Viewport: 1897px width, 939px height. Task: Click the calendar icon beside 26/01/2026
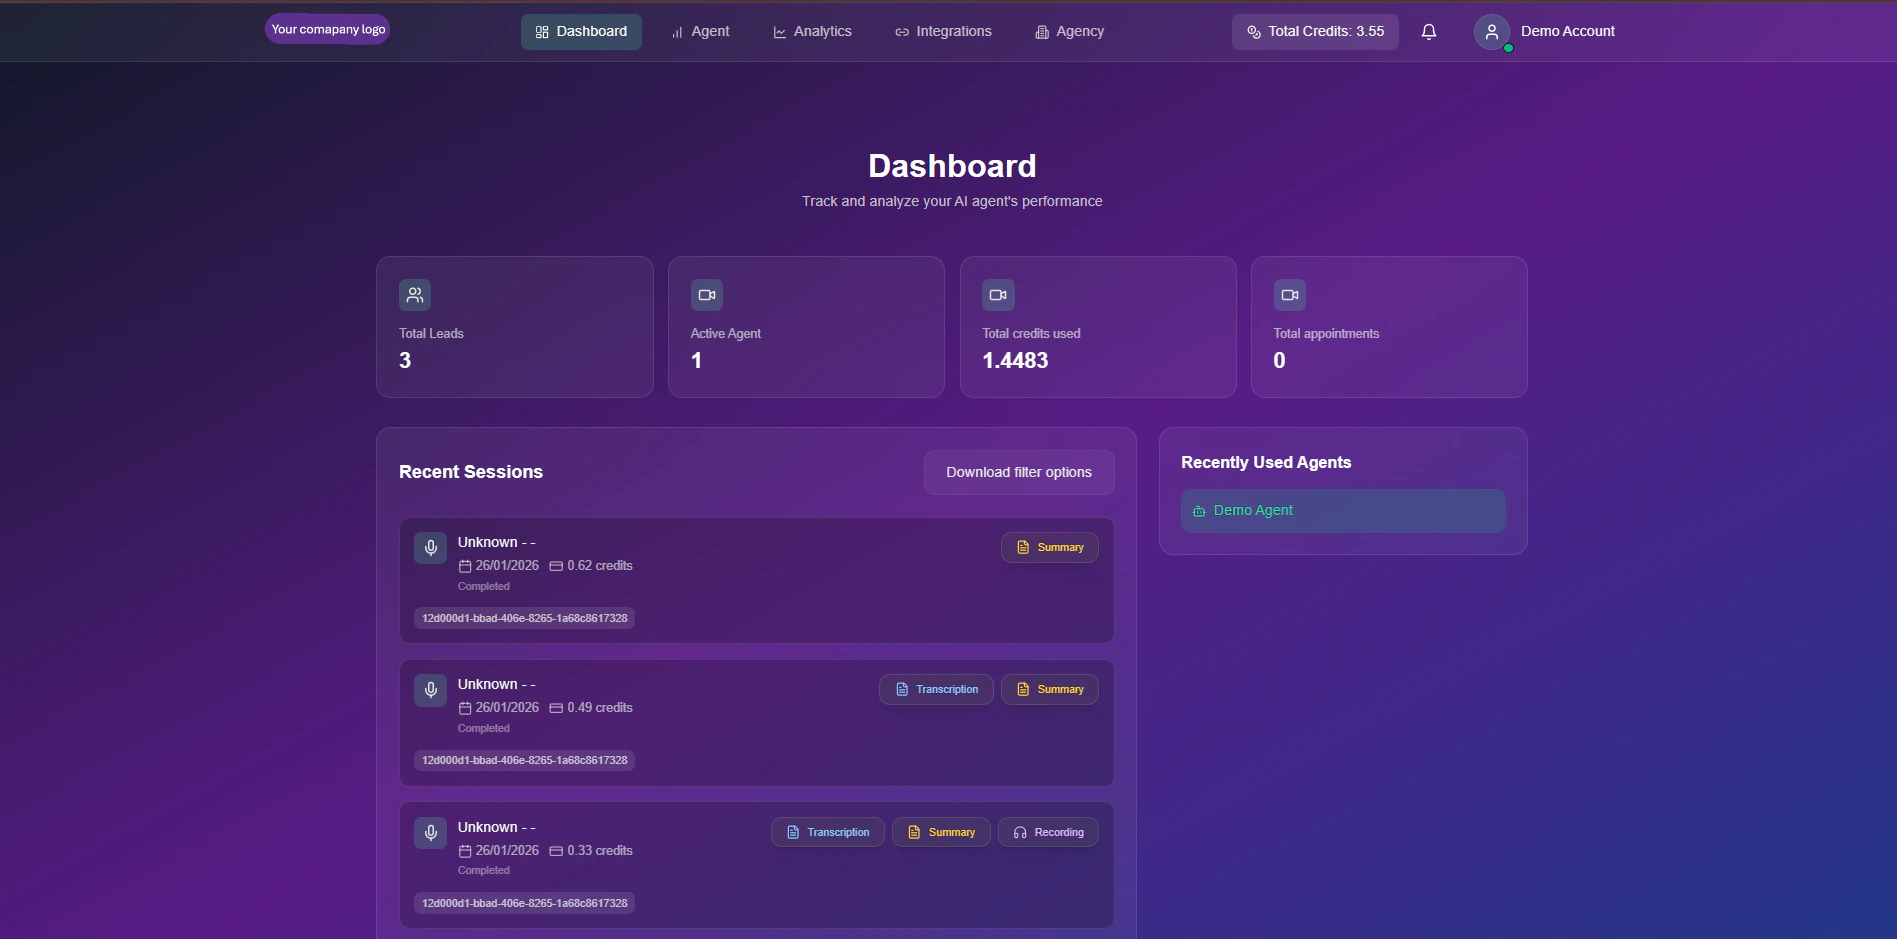pyautogui.click(x=464, y=565)
